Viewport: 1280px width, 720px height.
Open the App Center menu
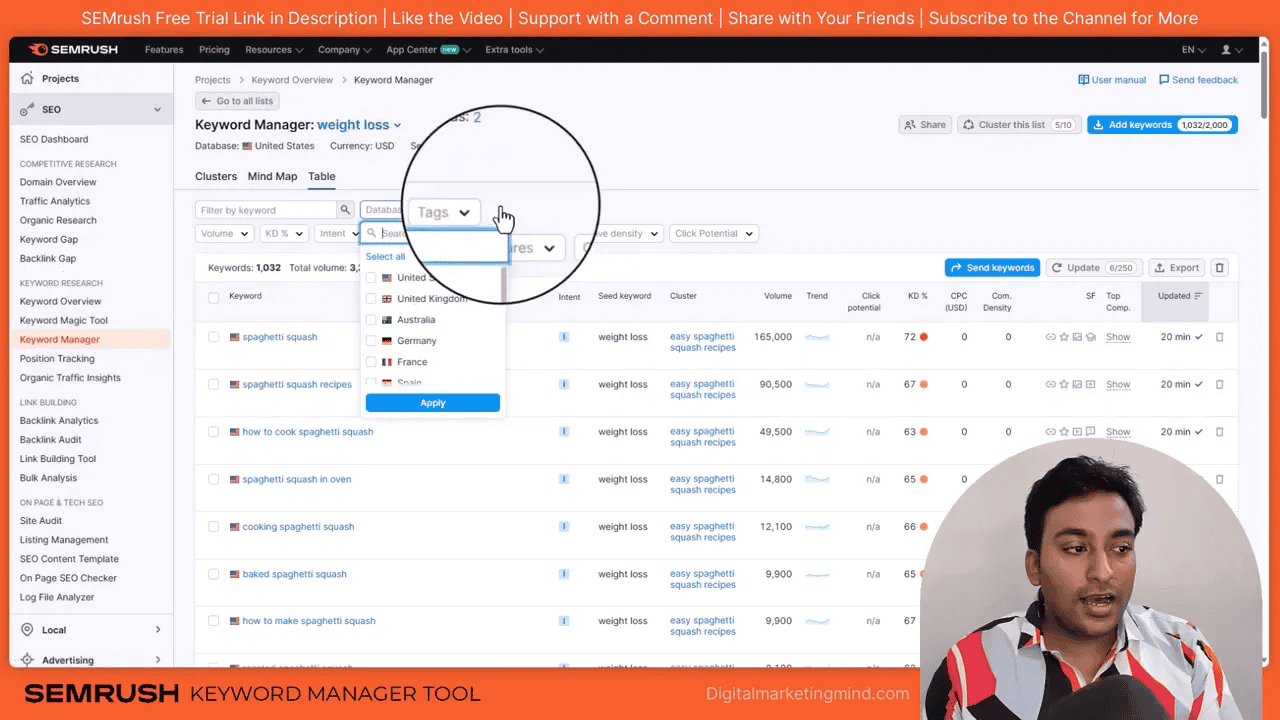click(420, 49)
